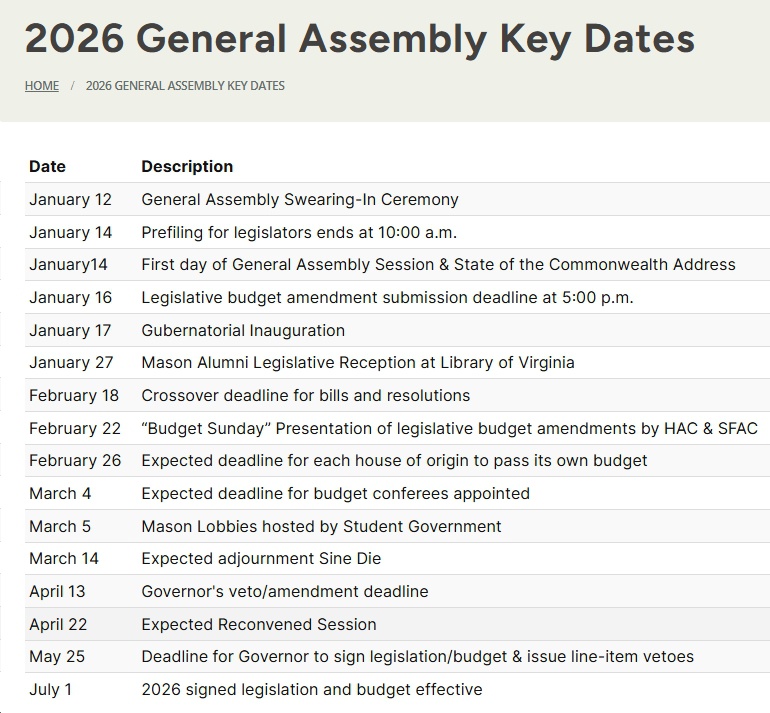
Task: Click the Prefiling for legislators ends entry
Action: click(299, 232)
